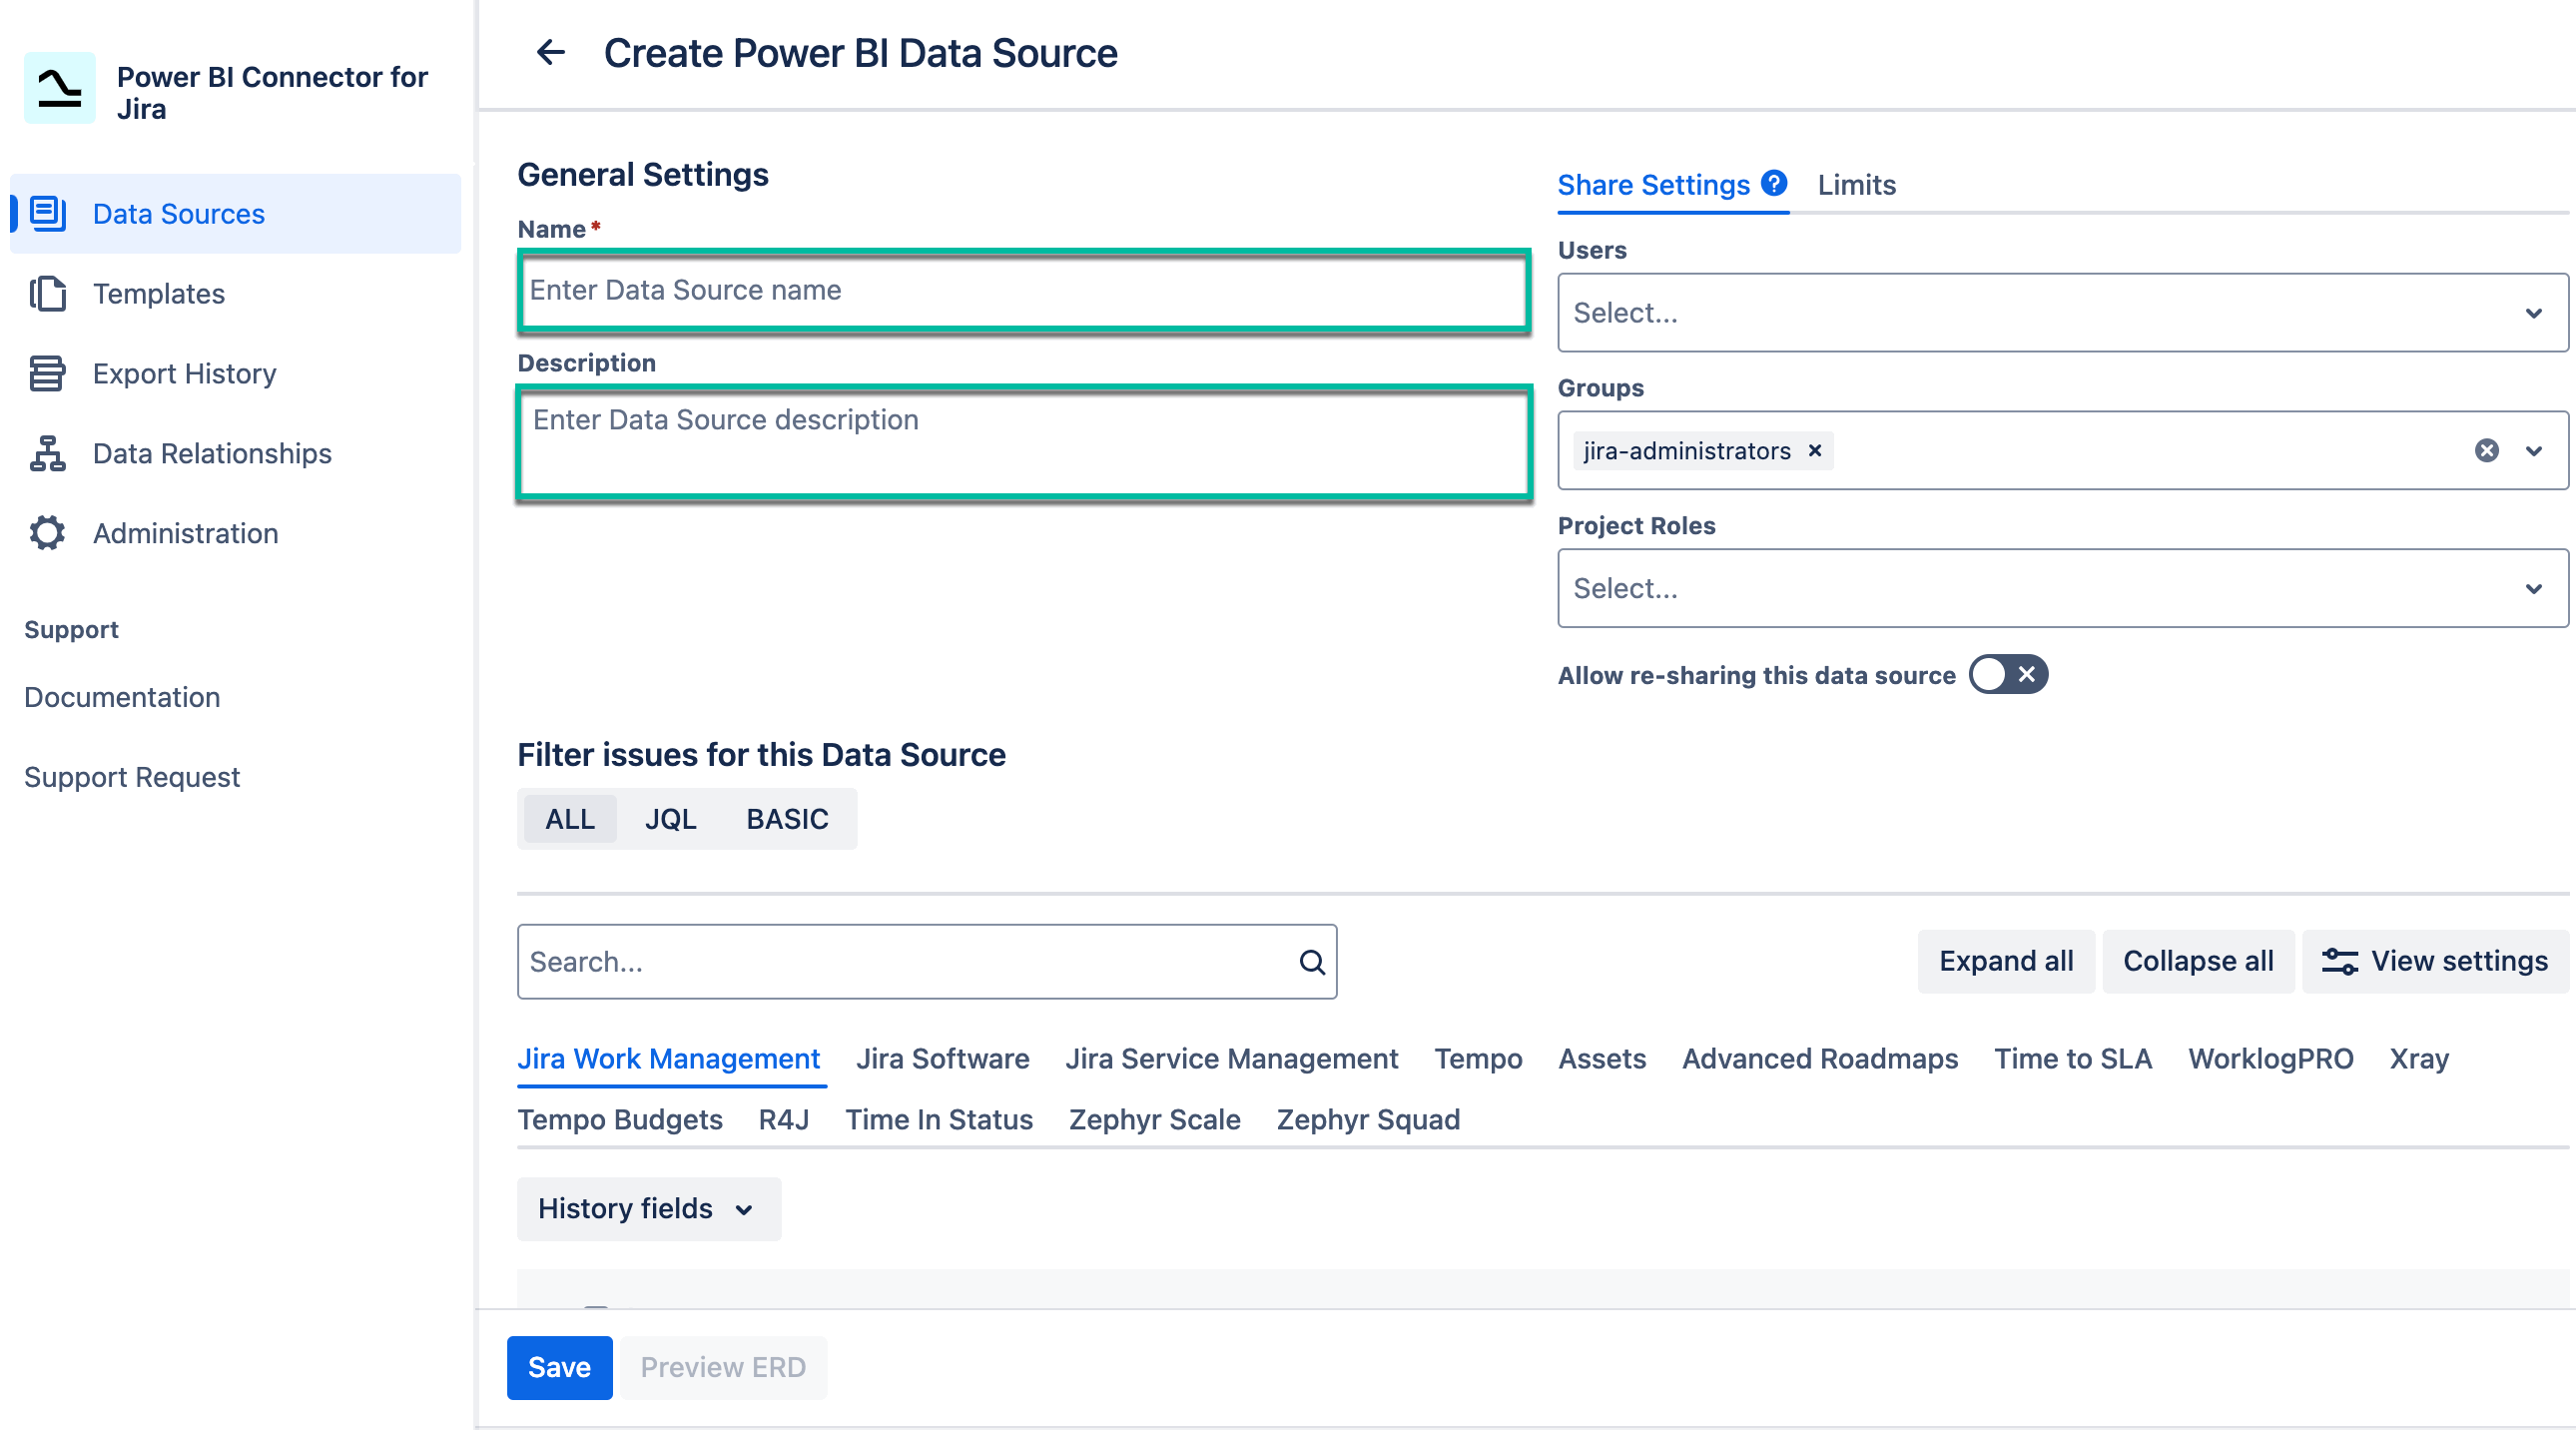
Task: Click the search magnifier icon
Action: 1312,962
